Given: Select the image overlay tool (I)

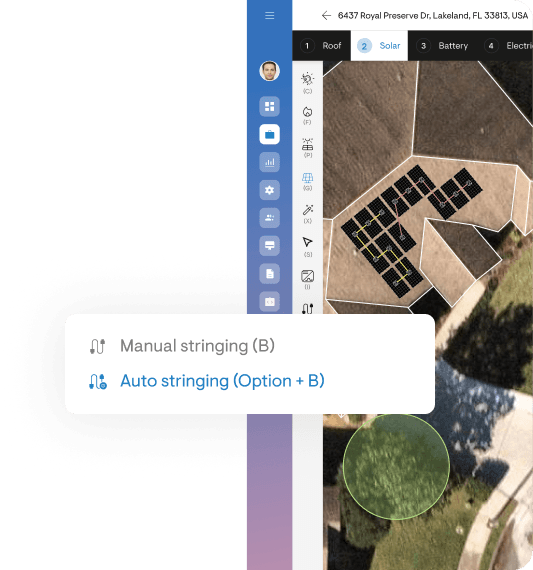Looking at the screenshot, I should click(x=308, y=279).
